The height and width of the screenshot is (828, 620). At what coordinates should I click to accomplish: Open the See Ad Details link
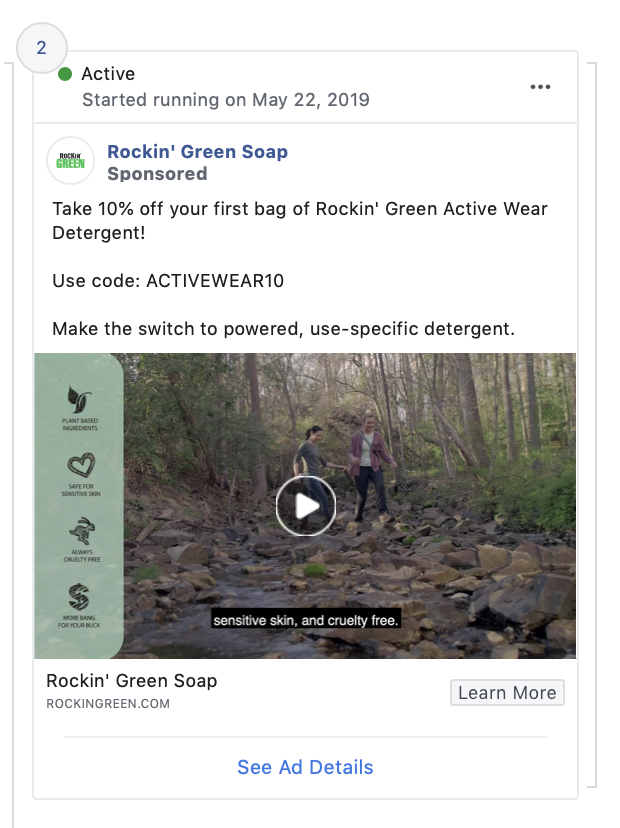point(305,767)
